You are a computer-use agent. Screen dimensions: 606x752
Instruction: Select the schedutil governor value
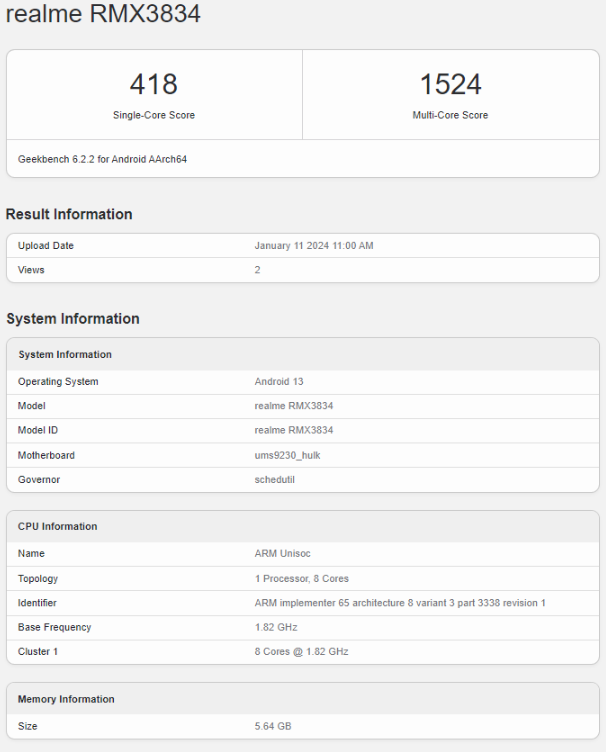(x=274, y=480)
